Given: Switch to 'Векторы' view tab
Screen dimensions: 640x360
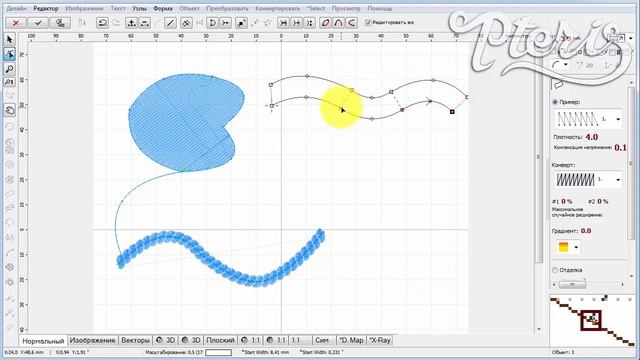Looking at the screenshot, I should coord(136,340).
